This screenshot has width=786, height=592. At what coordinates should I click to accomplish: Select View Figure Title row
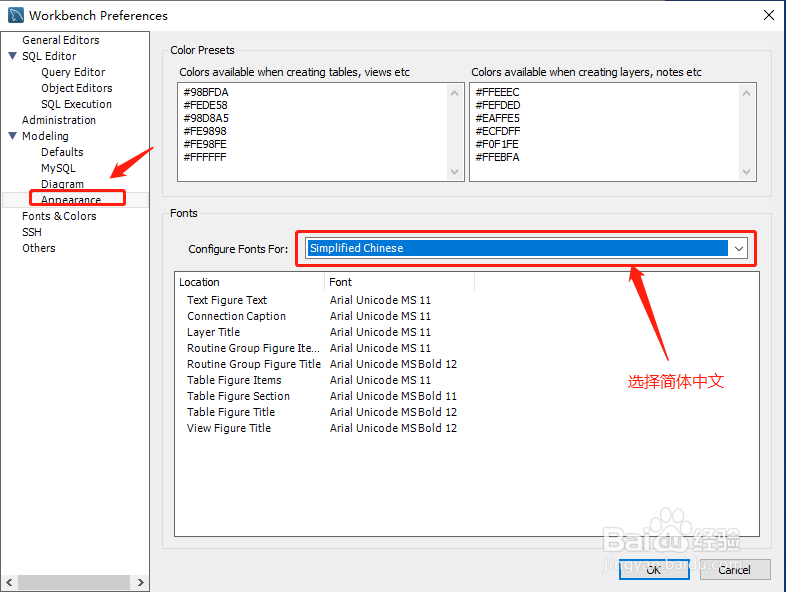[229, 429]
